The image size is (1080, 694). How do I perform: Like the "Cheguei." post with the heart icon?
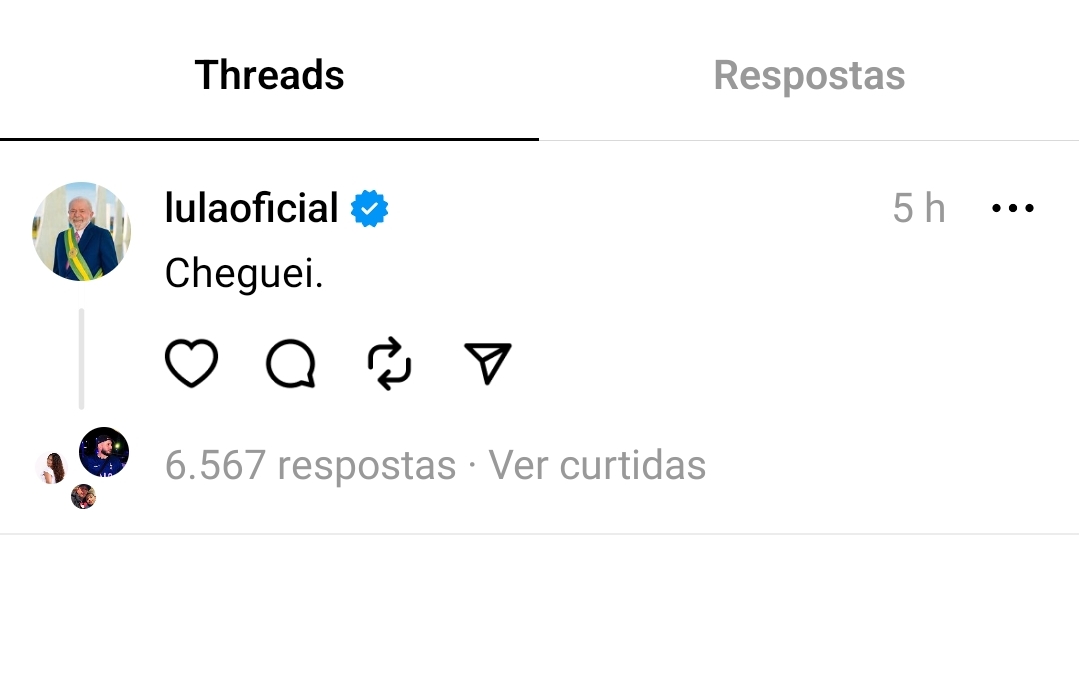191,363
